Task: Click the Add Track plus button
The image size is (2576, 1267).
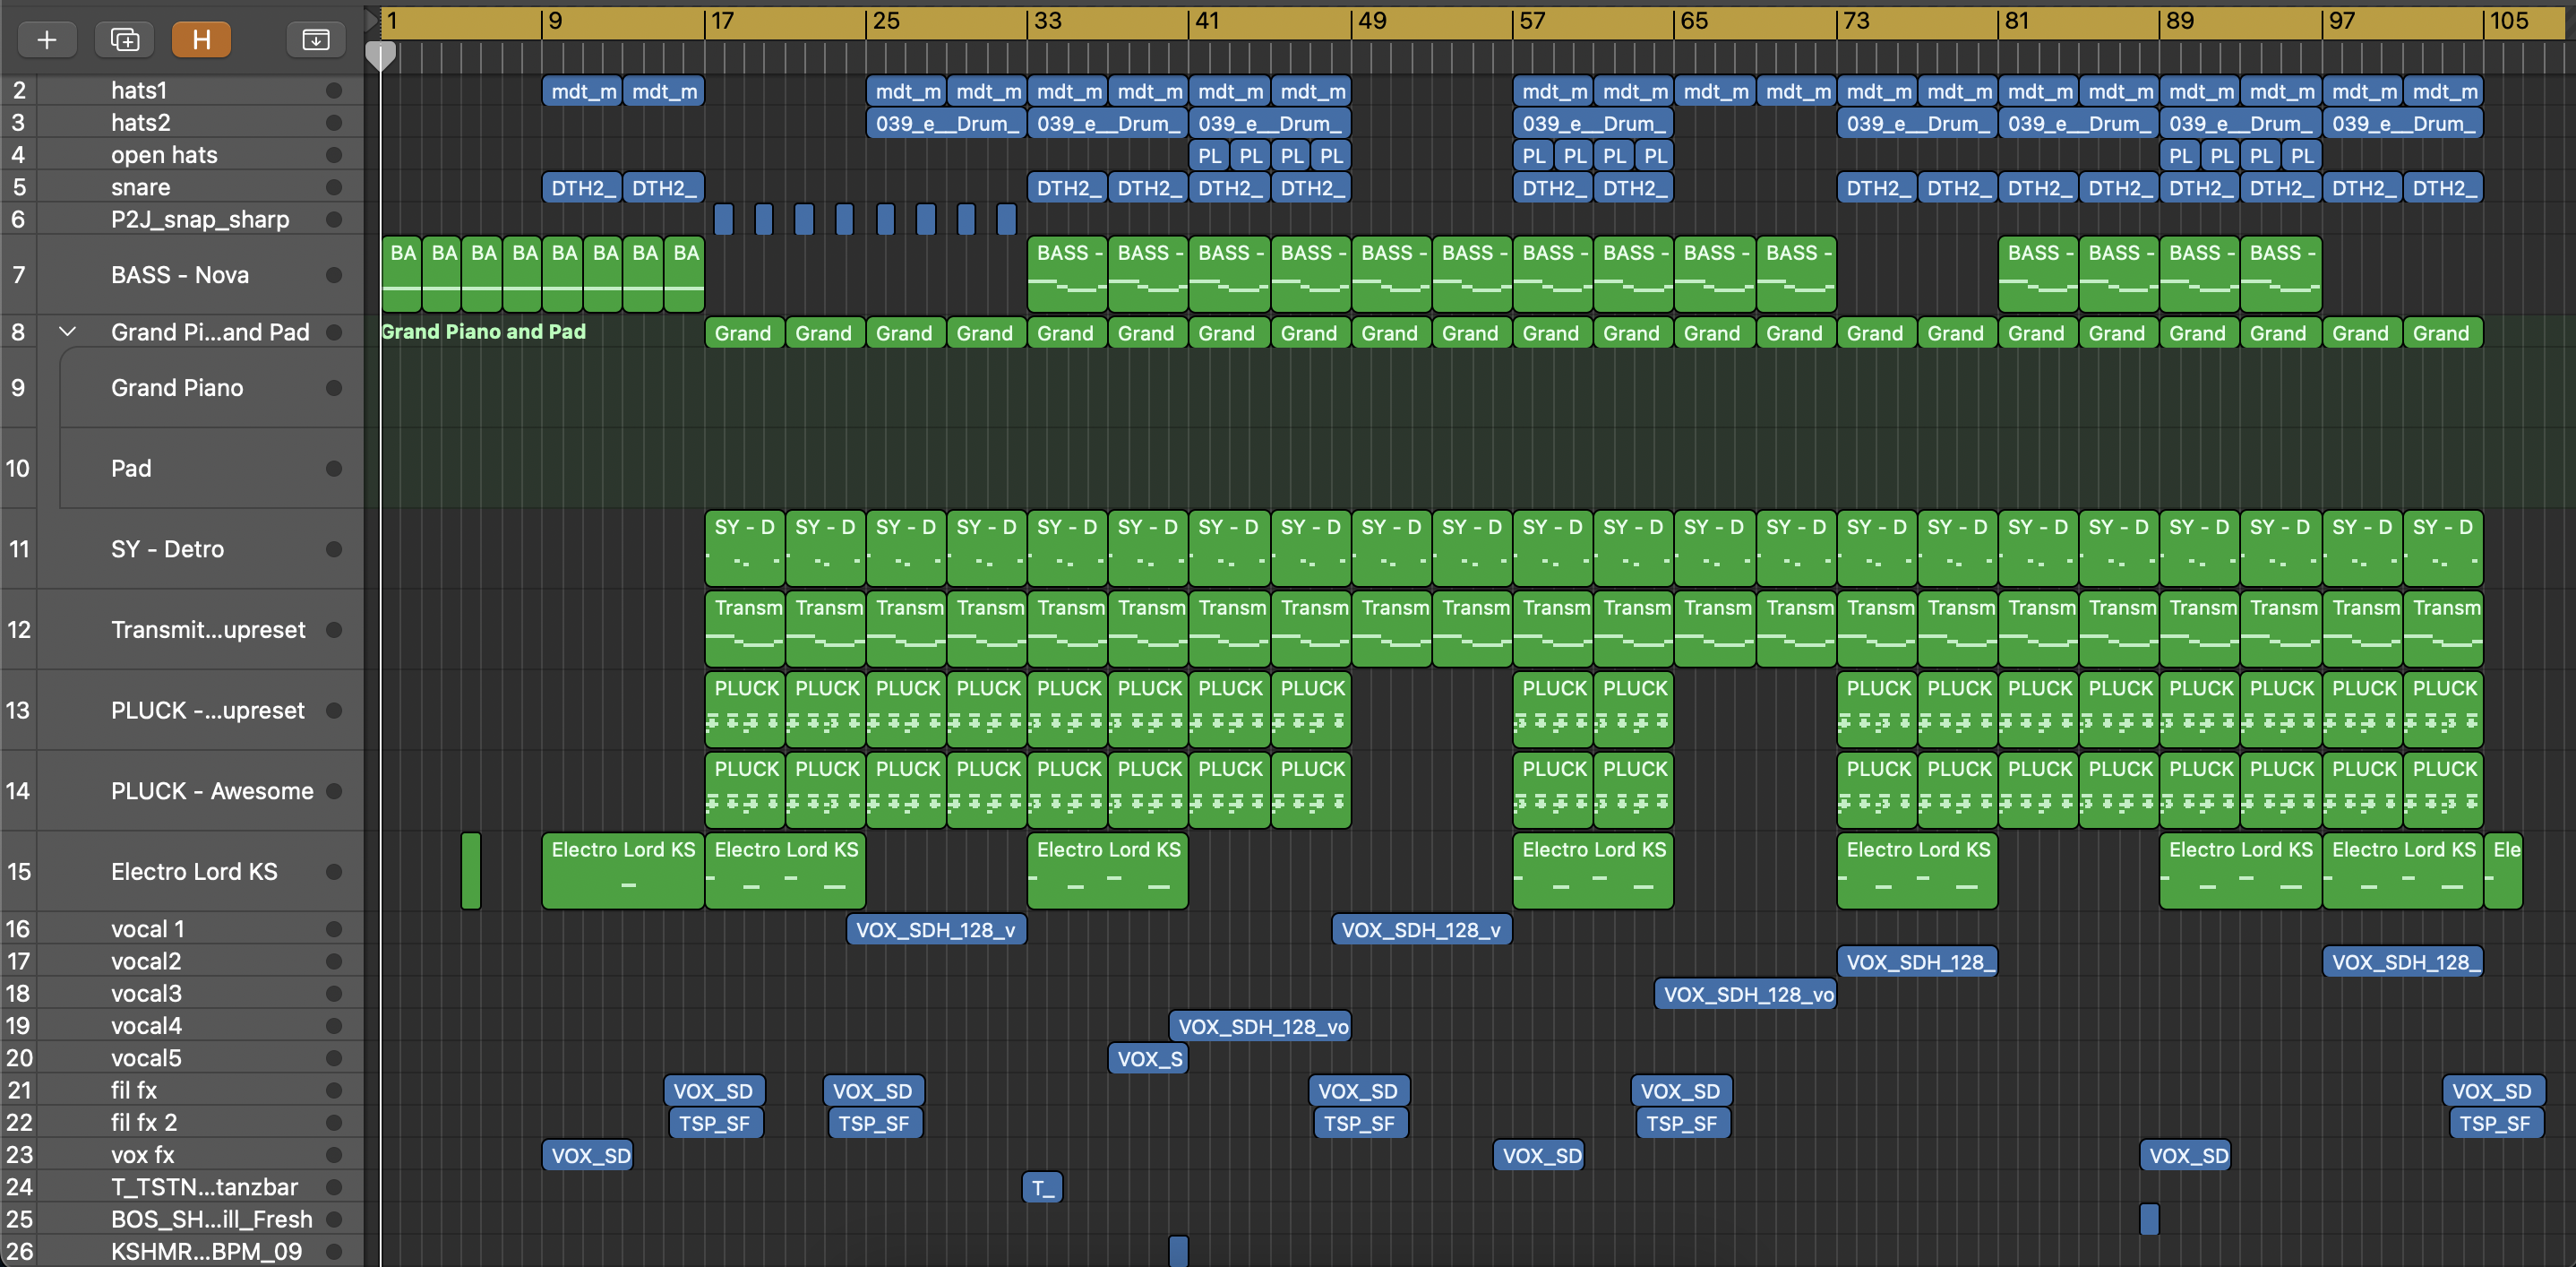Action: tap(46, 40)
